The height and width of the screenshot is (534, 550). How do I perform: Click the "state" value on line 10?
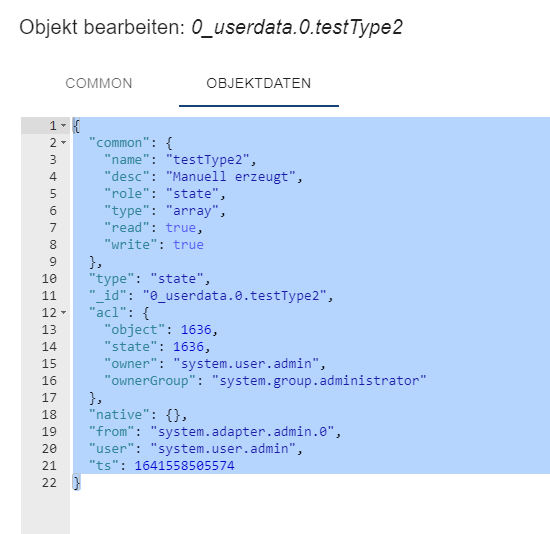pyautogui.click(x=177, y=279)
